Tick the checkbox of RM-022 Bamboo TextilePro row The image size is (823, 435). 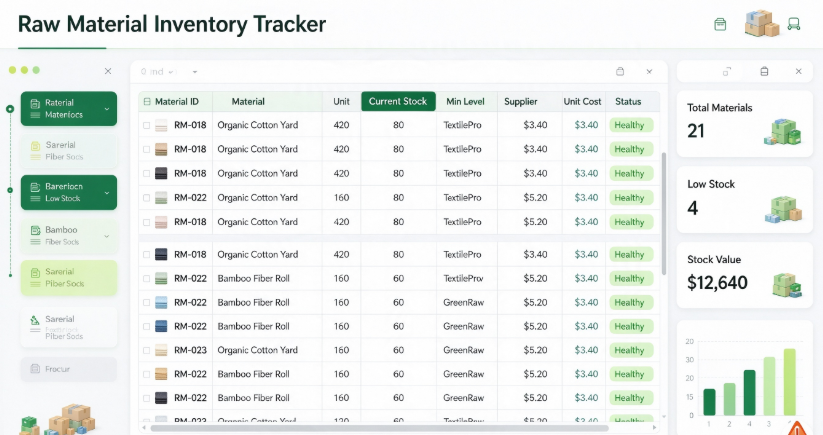[x=146, y=279]
